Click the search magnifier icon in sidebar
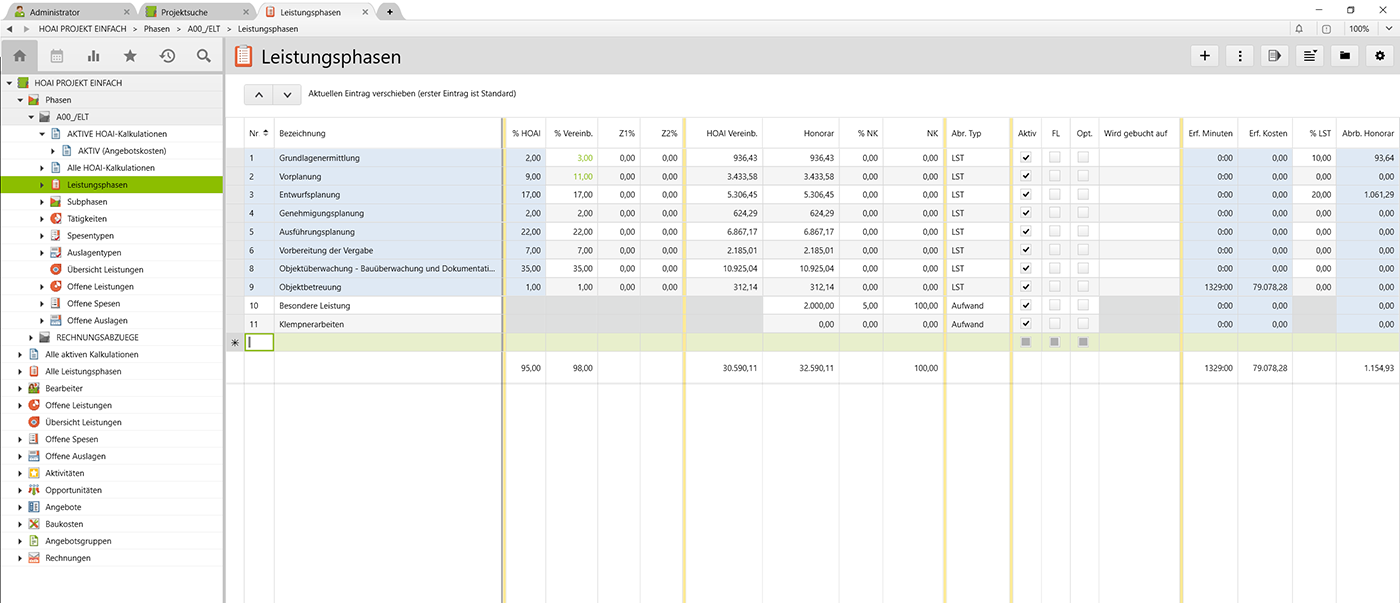 tap(204, 56)
